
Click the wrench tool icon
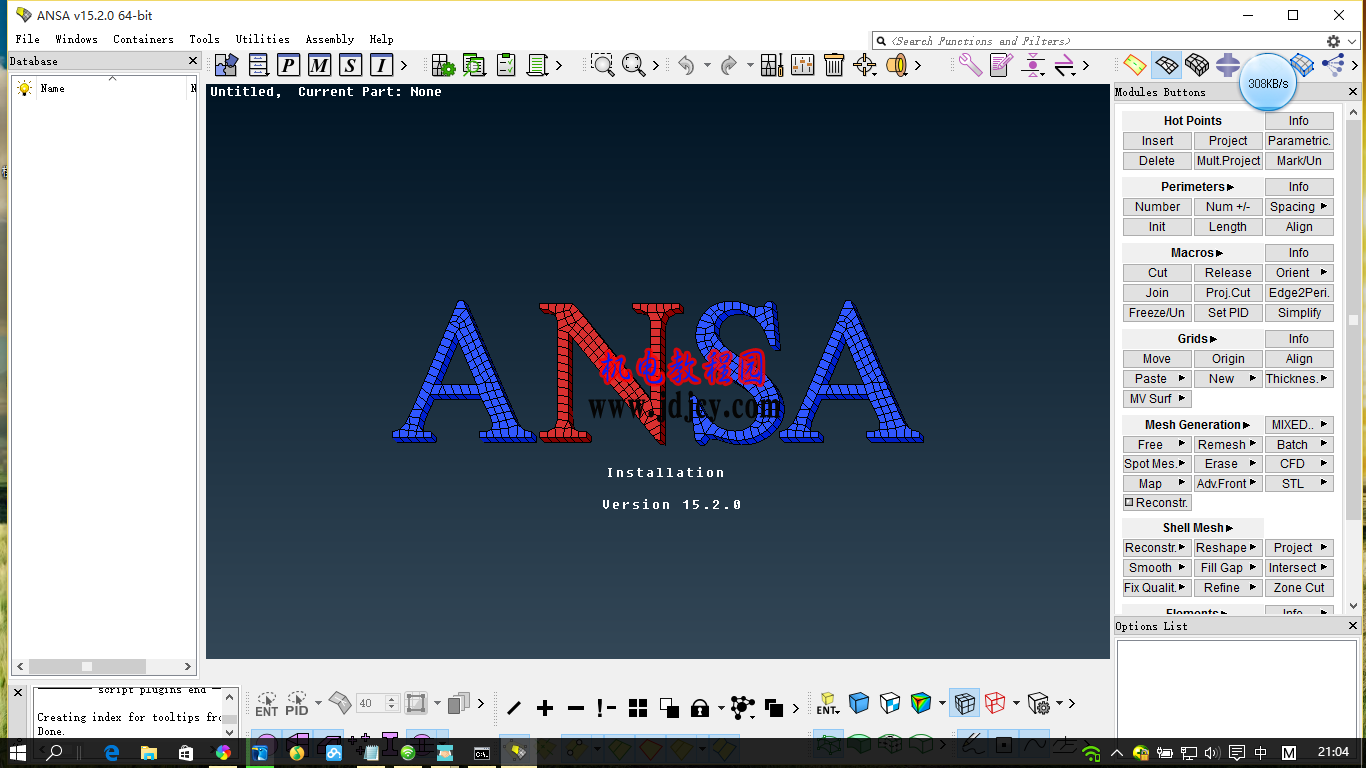click(970, 66)
